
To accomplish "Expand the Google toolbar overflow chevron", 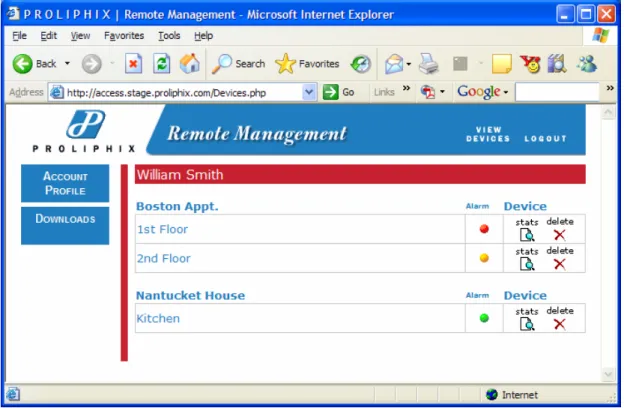I will (x=610, y=88).
